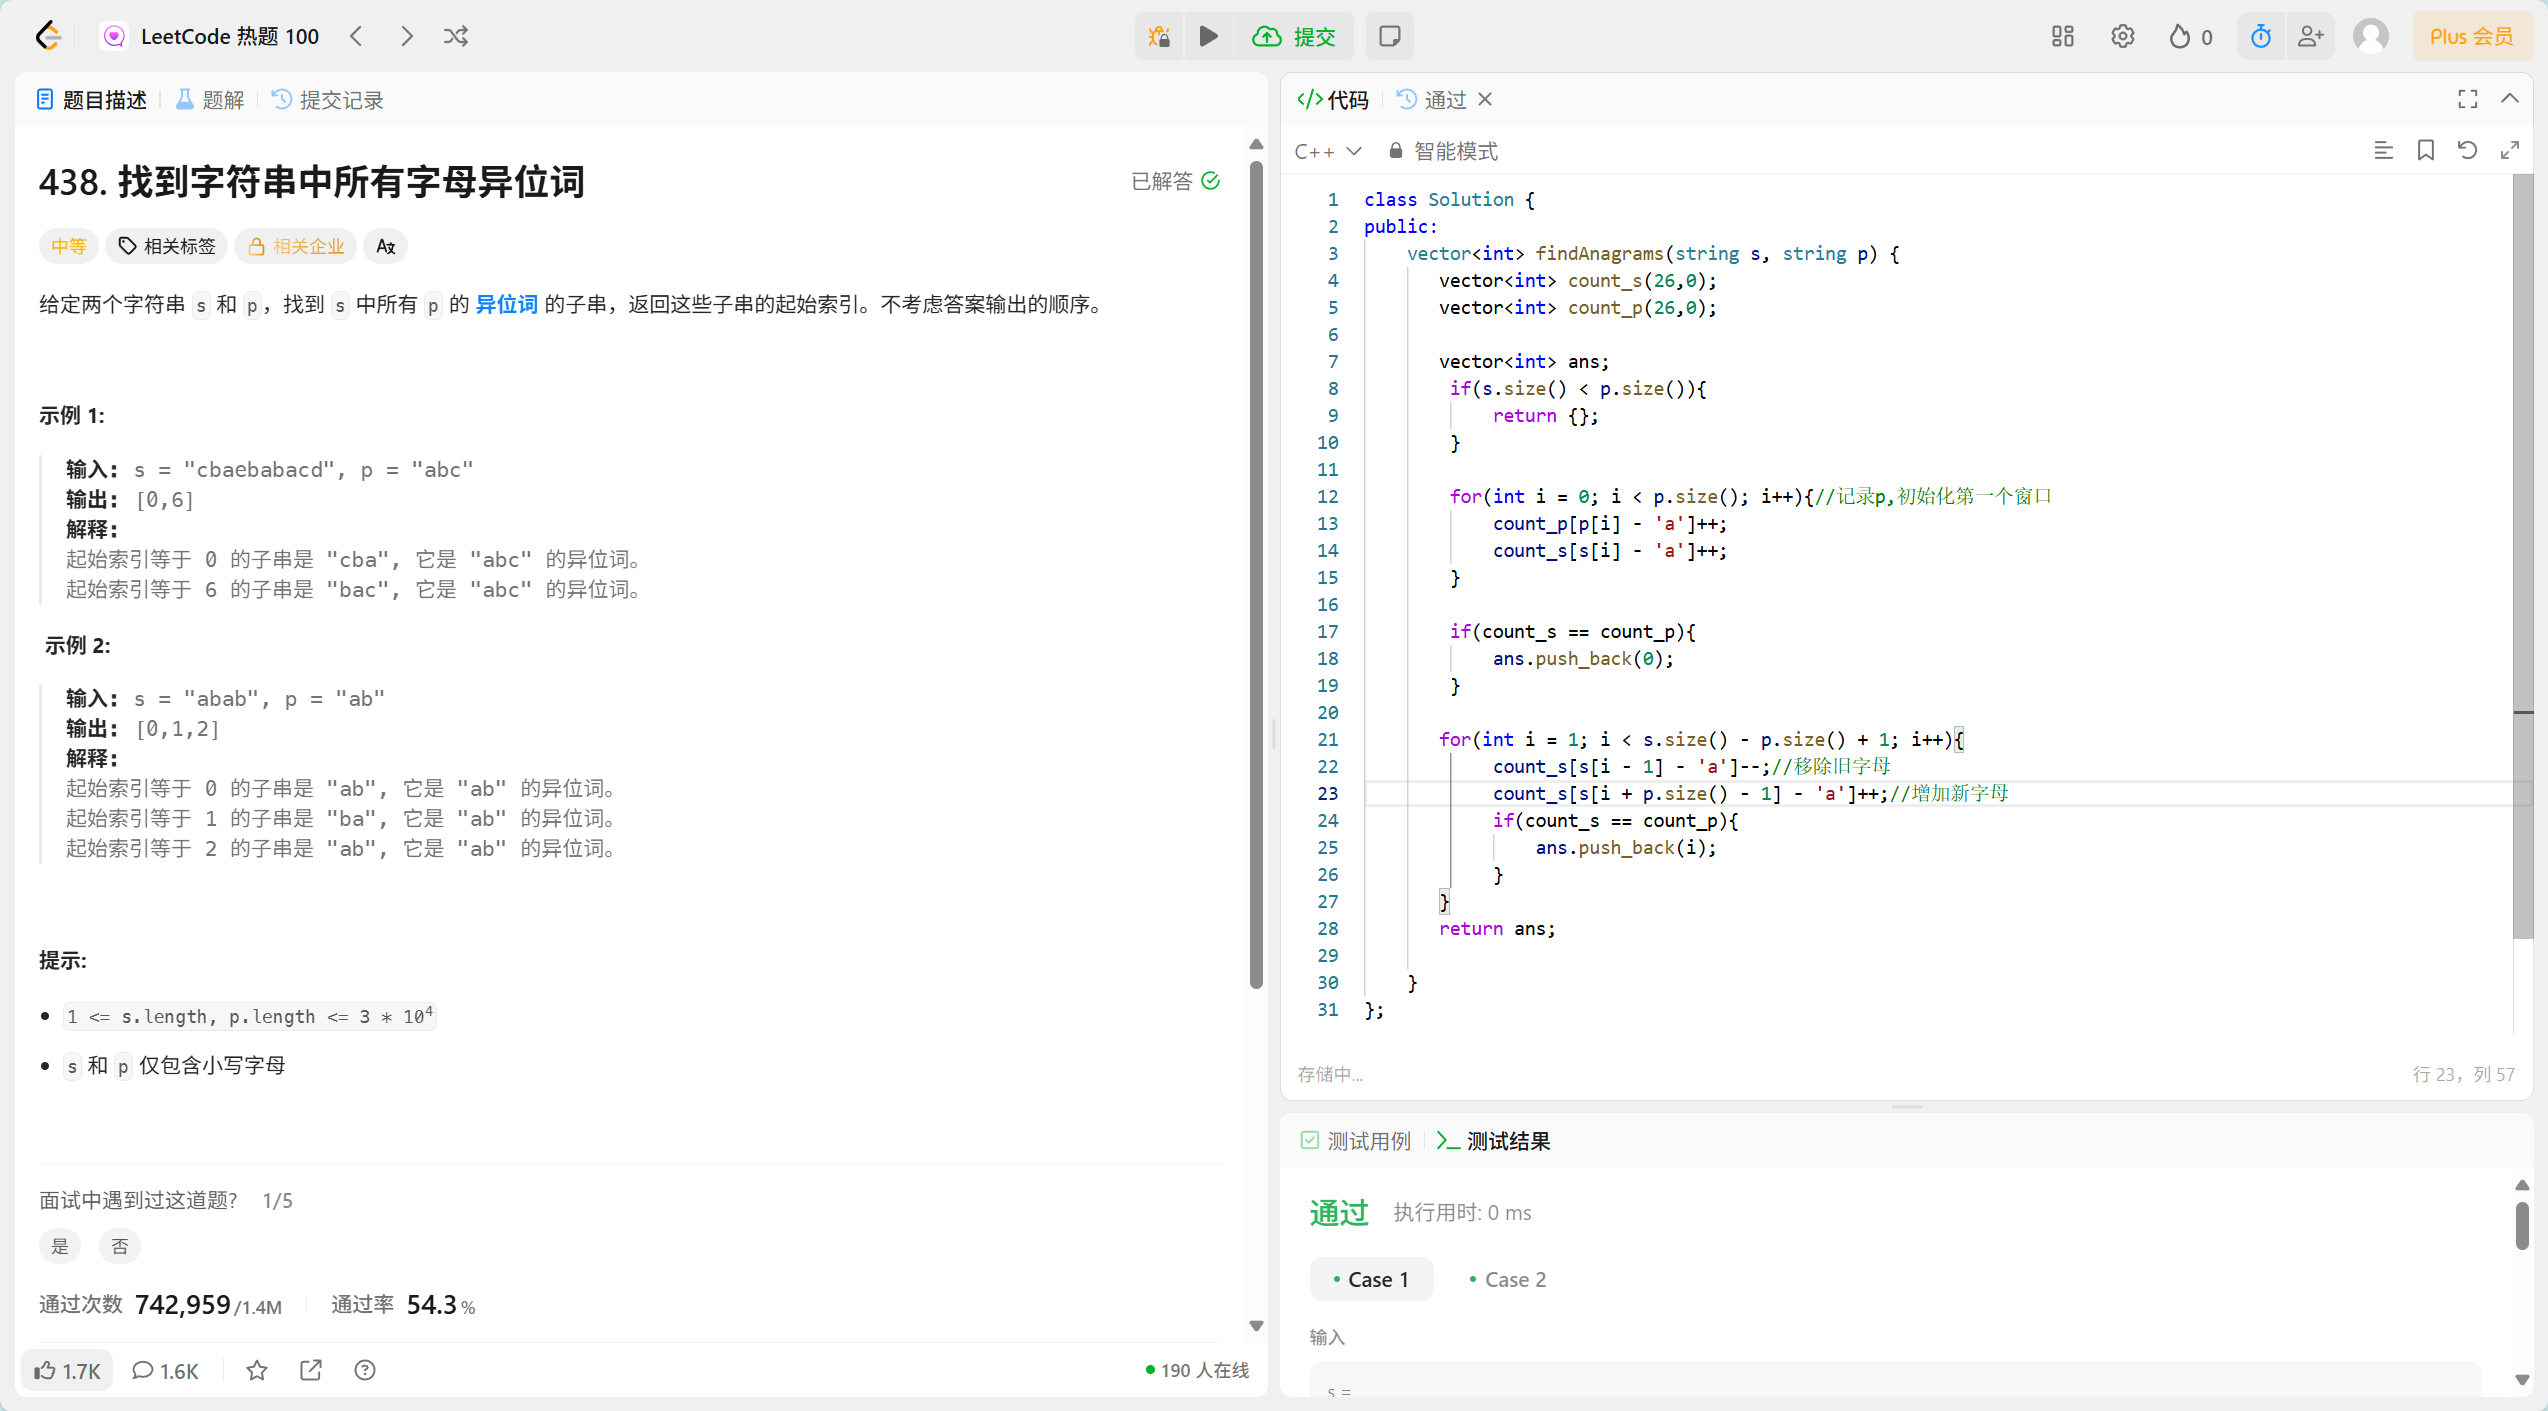Star this problem as favorite

click(x=257, y=1370)
